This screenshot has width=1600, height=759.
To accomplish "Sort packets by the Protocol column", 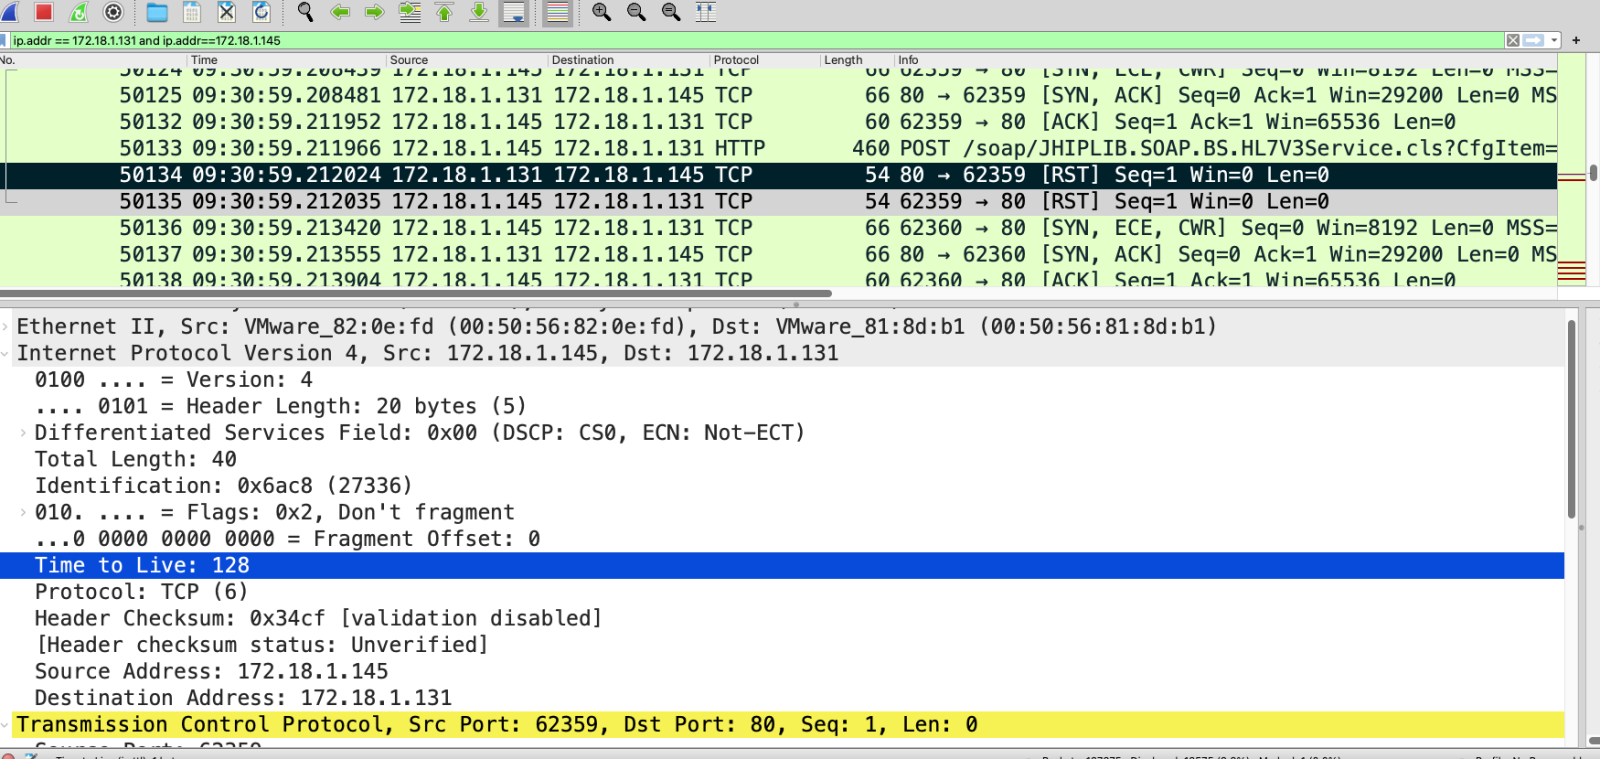I will tap(736, 60).
